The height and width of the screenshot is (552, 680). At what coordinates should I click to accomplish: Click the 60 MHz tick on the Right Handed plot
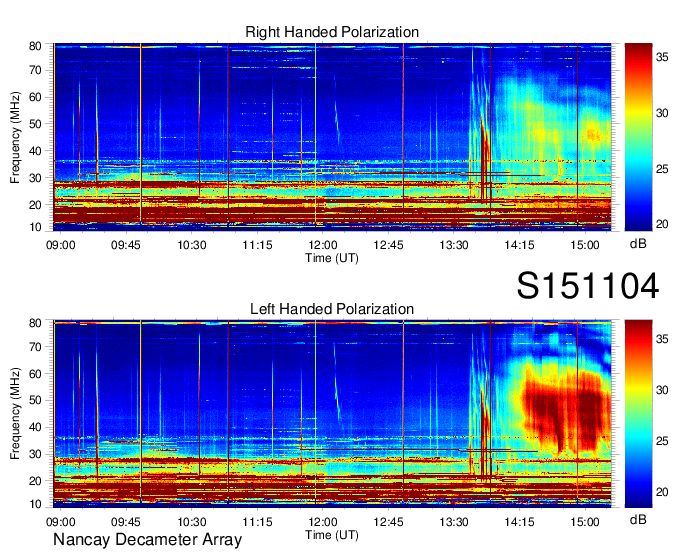[x=35, y=97]
